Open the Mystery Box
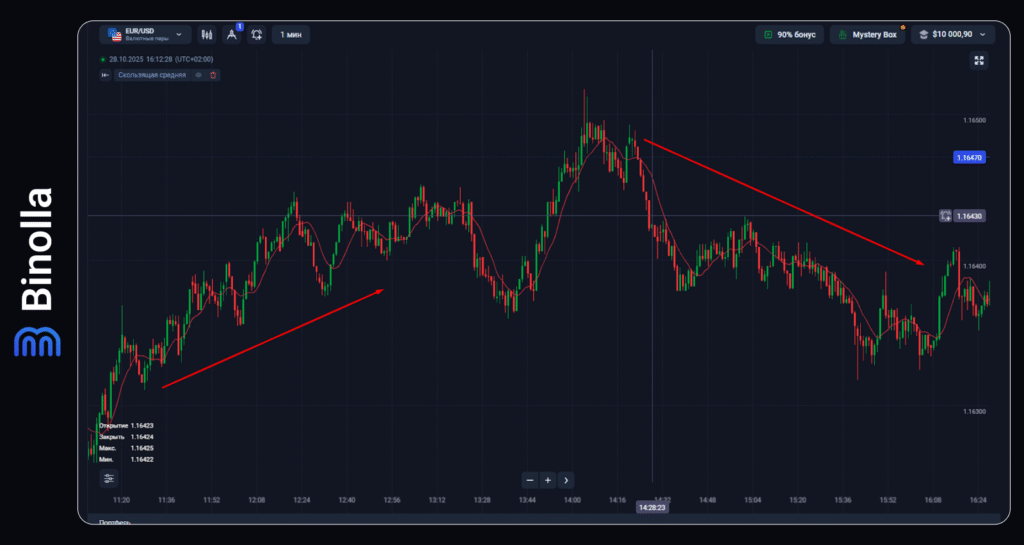This screenshot has width=1024, height=545. pyautogui.click(x=867, y=35)
